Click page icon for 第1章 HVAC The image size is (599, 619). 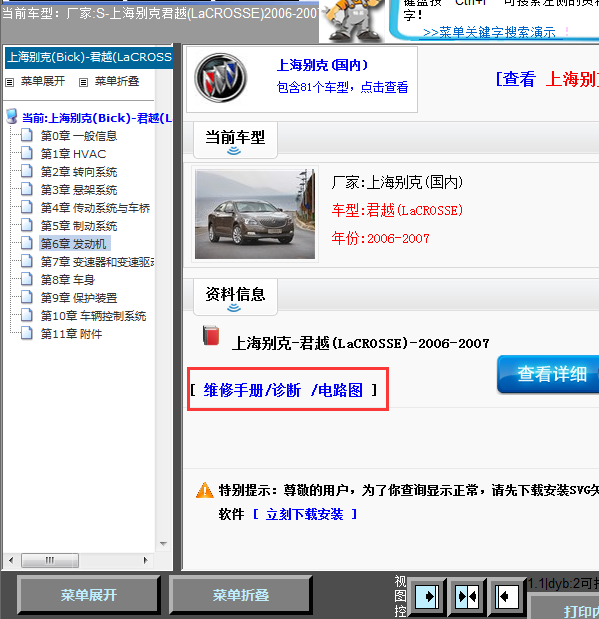[x=26, y=153]
